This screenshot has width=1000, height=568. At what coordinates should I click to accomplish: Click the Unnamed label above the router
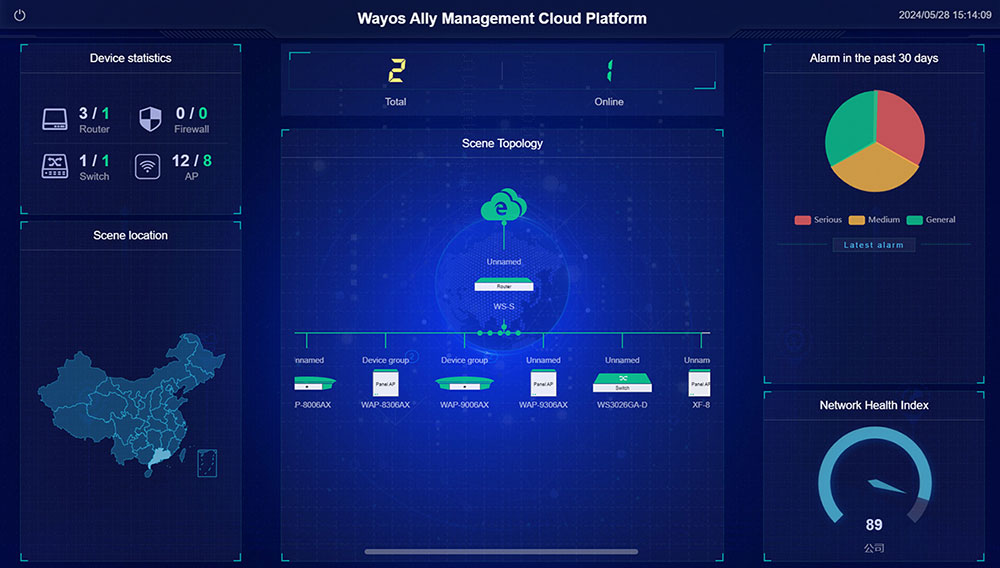[x=504, y=262]
